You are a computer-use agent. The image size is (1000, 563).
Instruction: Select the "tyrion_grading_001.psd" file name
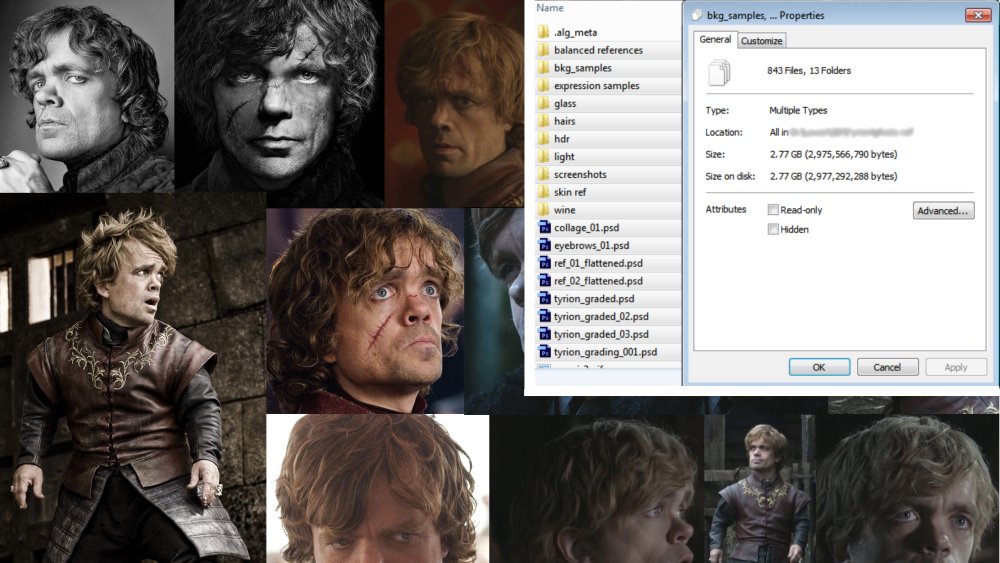(x=605, y=352)
